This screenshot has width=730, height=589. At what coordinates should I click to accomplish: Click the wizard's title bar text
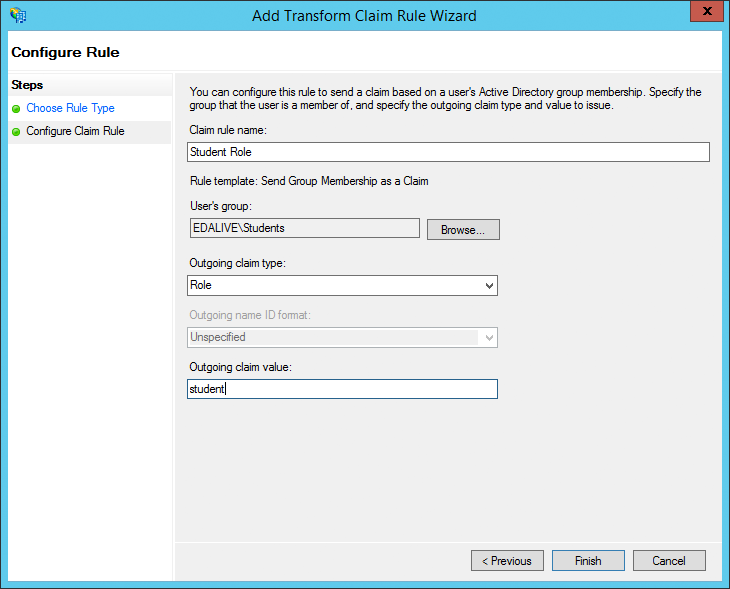pos(364,15)
